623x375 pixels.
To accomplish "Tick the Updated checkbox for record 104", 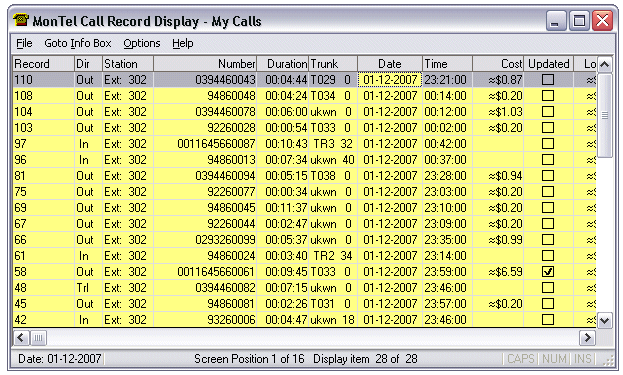I will pyautogui.click(x=548, y=112).
